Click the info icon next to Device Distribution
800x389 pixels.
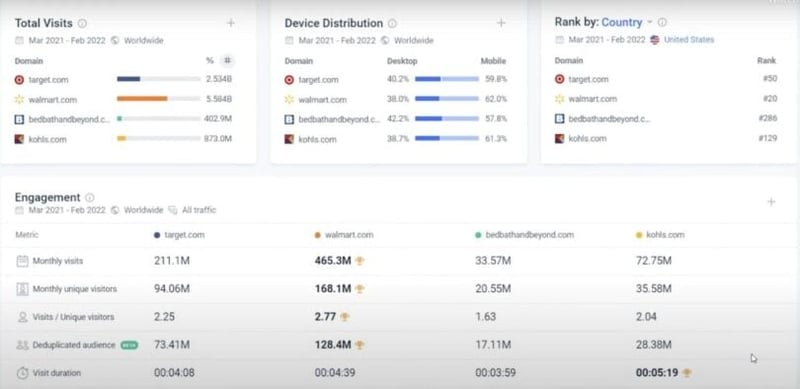click(392, 23)
